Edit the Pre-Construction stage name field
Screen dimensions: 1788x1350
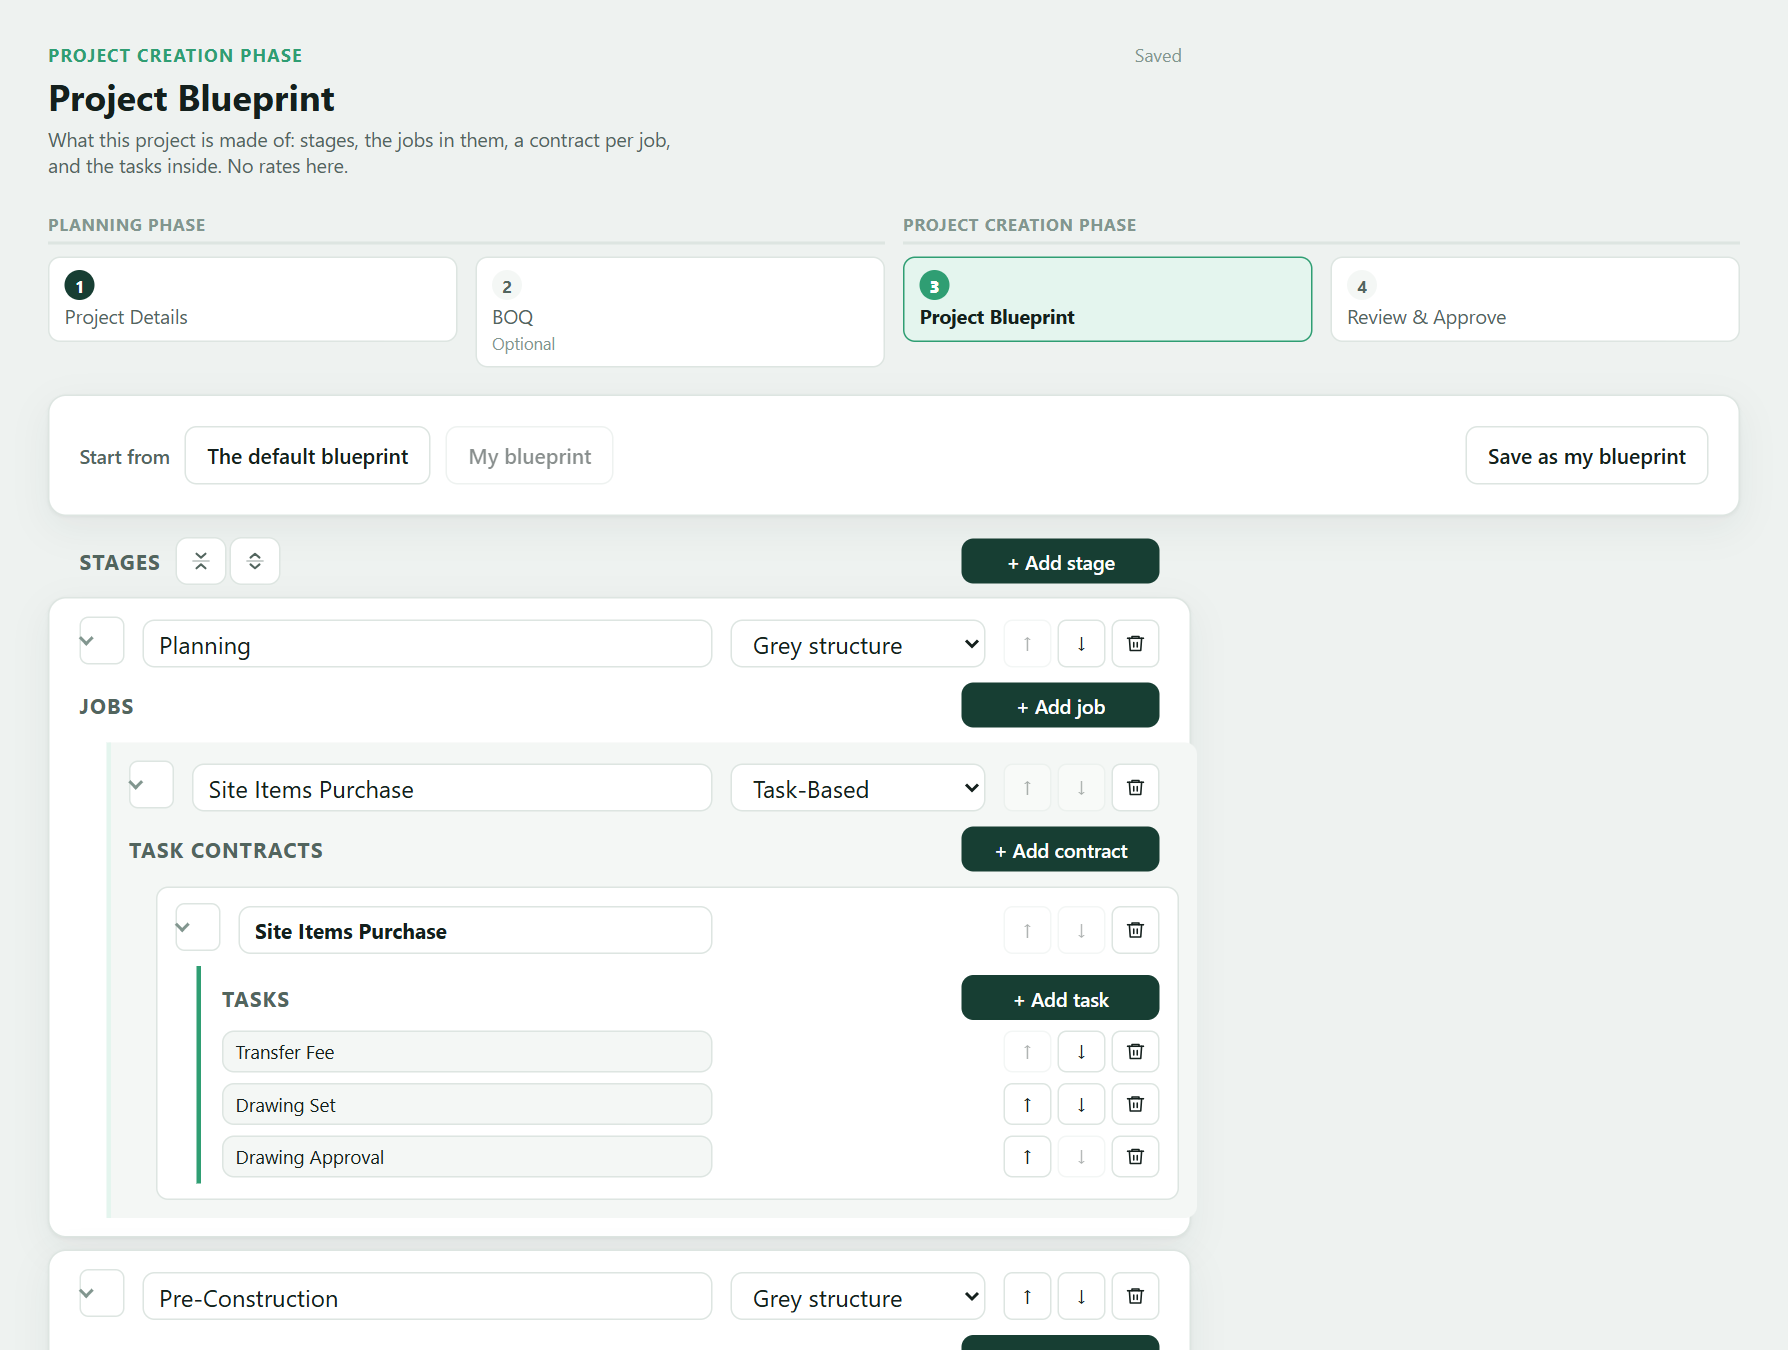[428, 1296]
